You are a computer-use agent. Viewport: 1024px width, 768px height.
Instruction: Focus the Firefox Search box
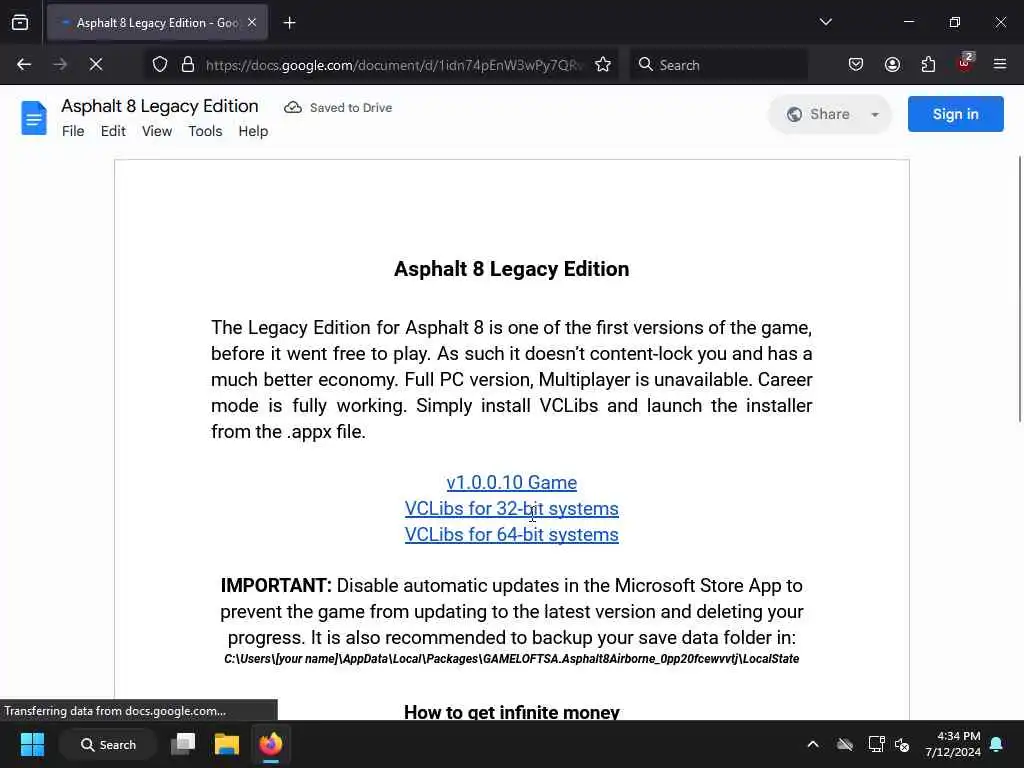click(718, 65)
